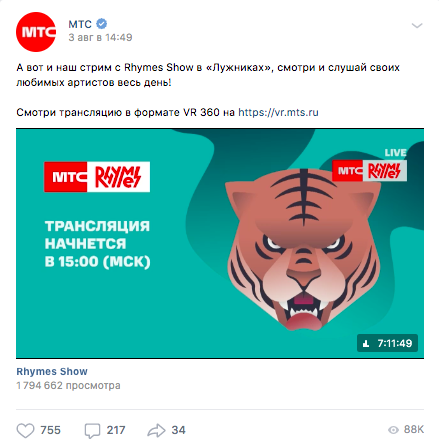This screenshot has height=448, width=439.
Task: Click the LIVE MTS Rhymes logo overlay
Action: click(369, 165)
